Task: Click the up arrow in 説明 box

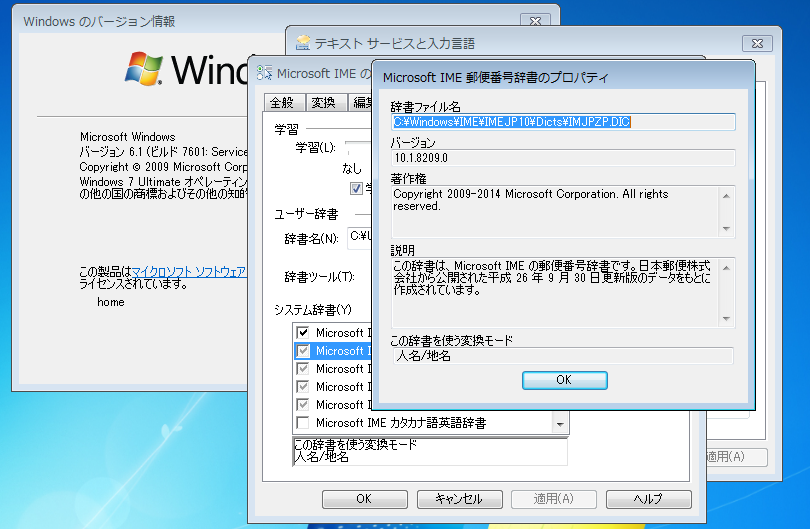Action: tap(727, 265)
